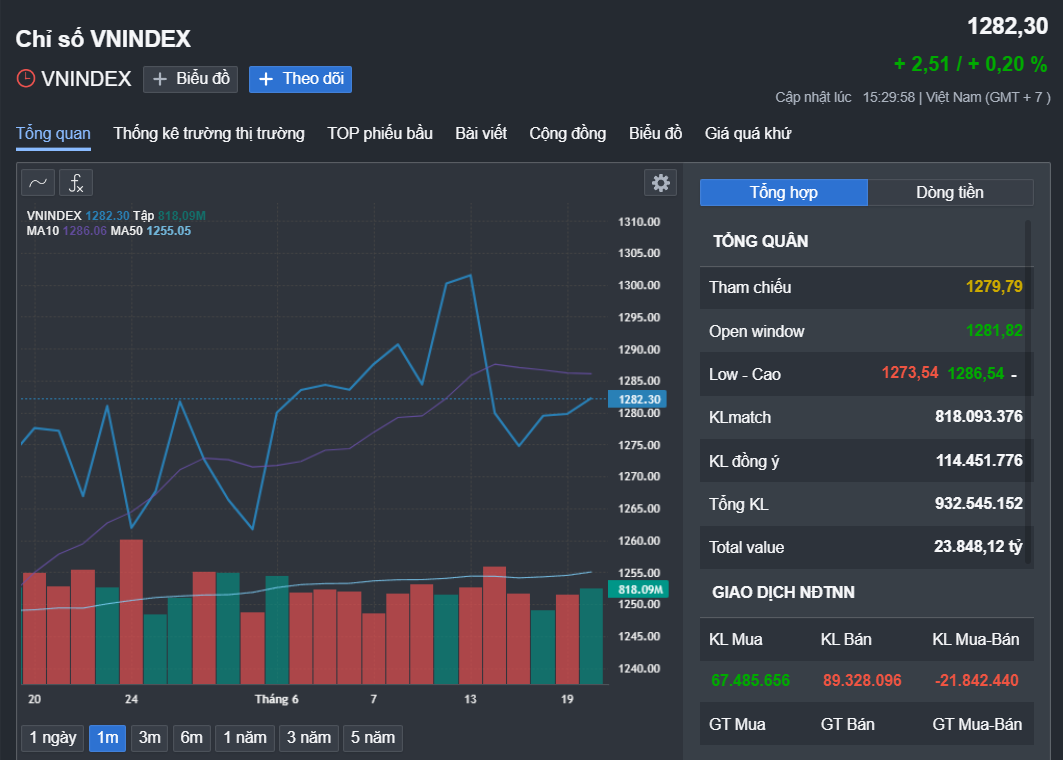Follow the index with Theo dõi
Screen dimensions: 1063x760
[x=300, y=79]
